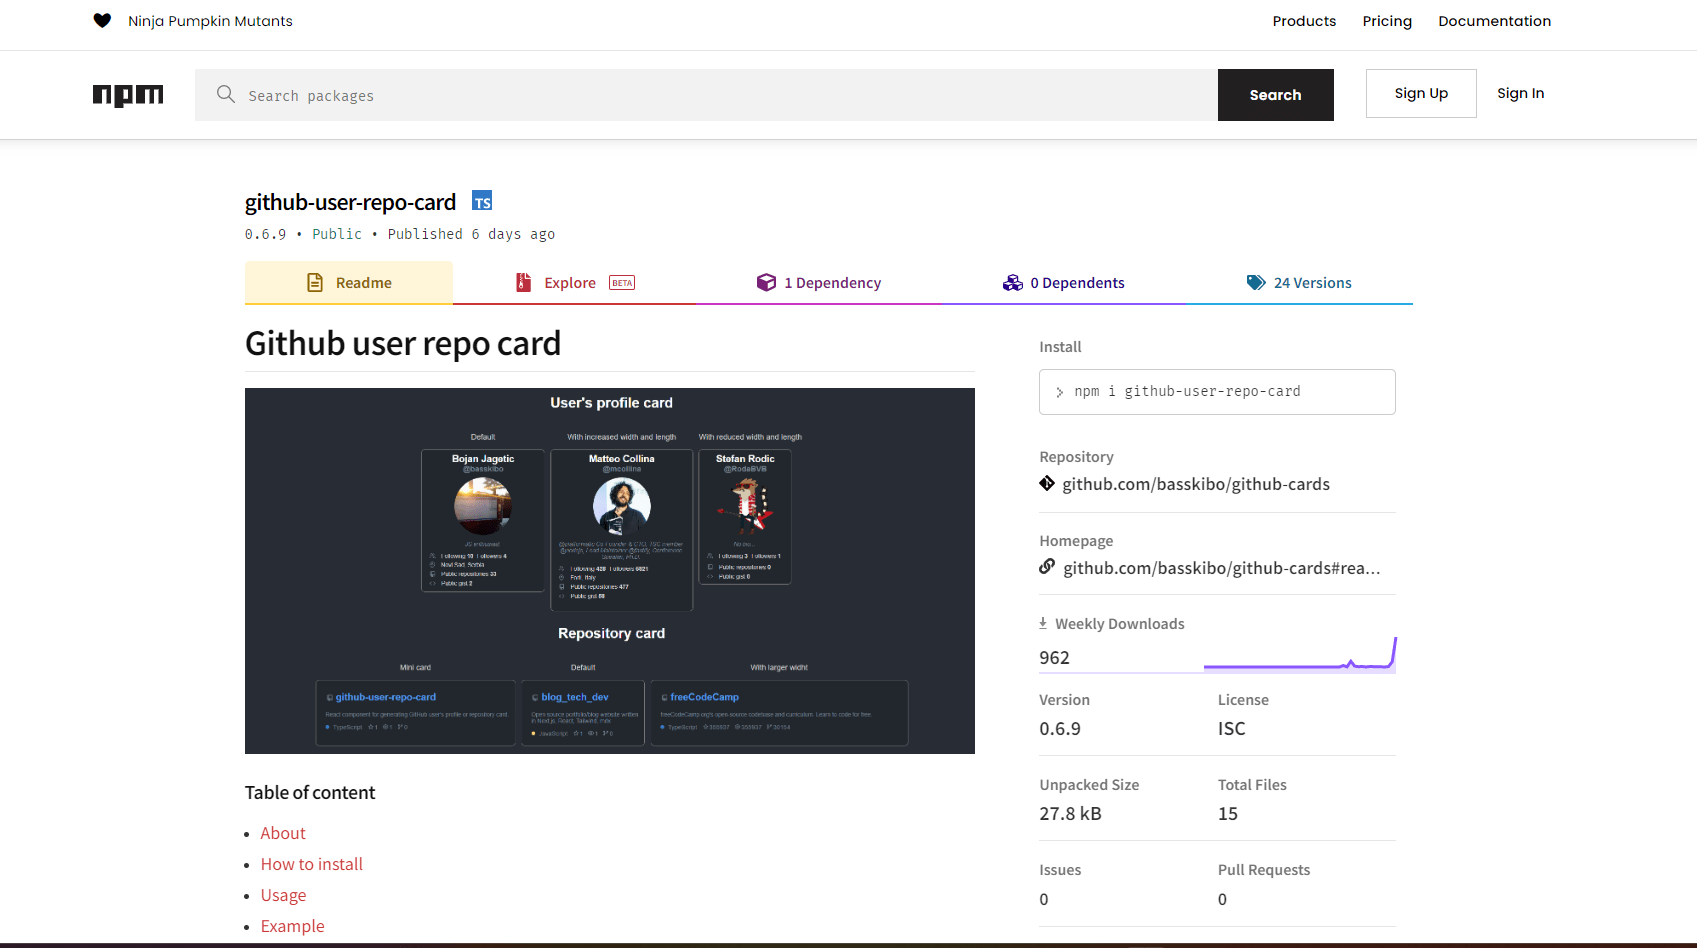Open the 1 Dependency tab

[819, 283]
